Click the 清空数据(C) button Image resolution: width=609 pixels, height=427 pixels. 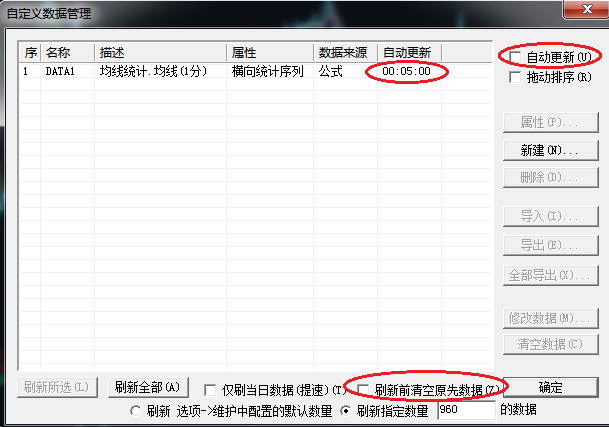(550, 344)
